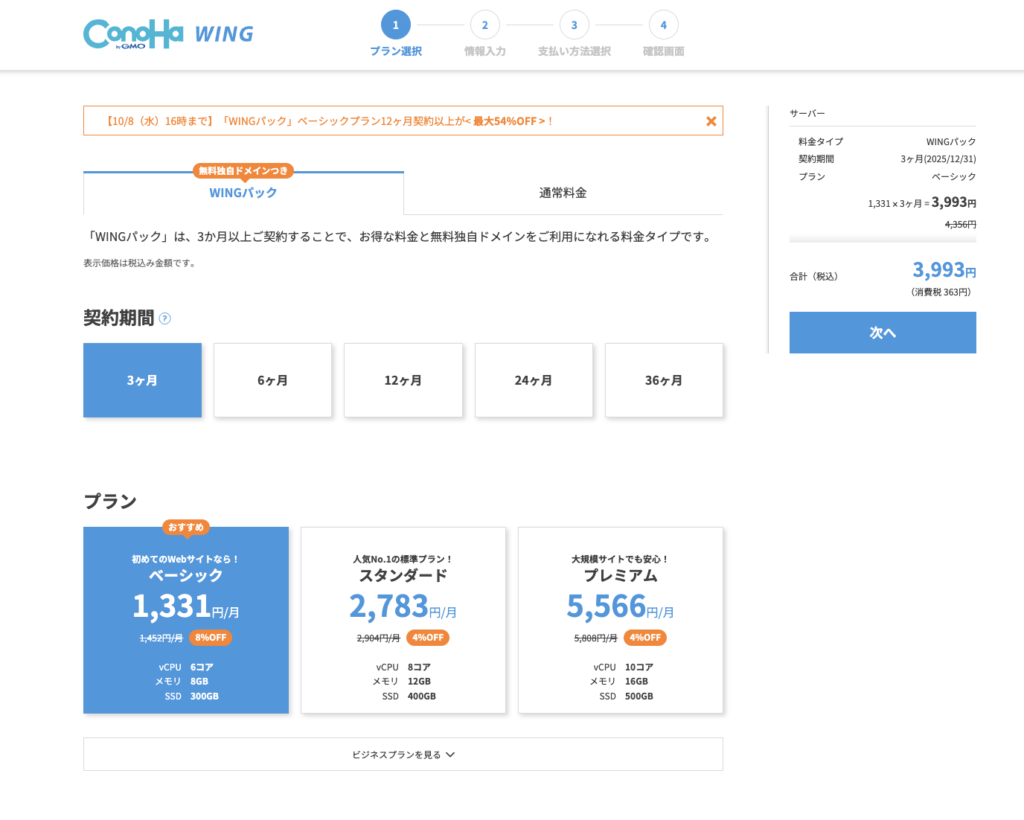Select the スタンダード plan card
1024x820 pixels.
(x=403, y=620)
